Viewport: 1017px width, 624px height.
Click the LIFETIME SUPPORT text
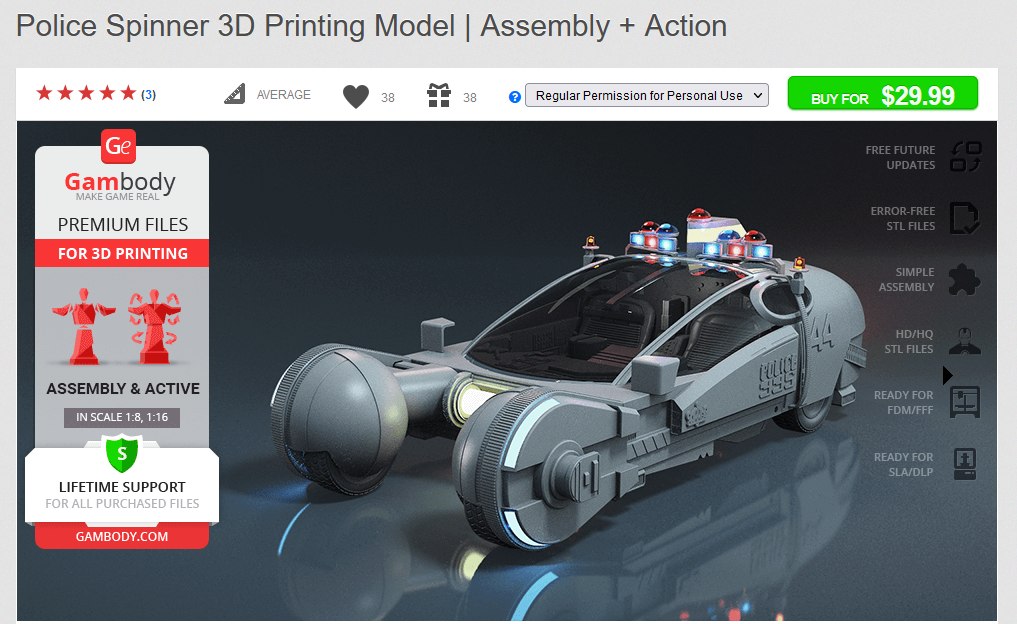pyautogui.click(x=122, y=487)
